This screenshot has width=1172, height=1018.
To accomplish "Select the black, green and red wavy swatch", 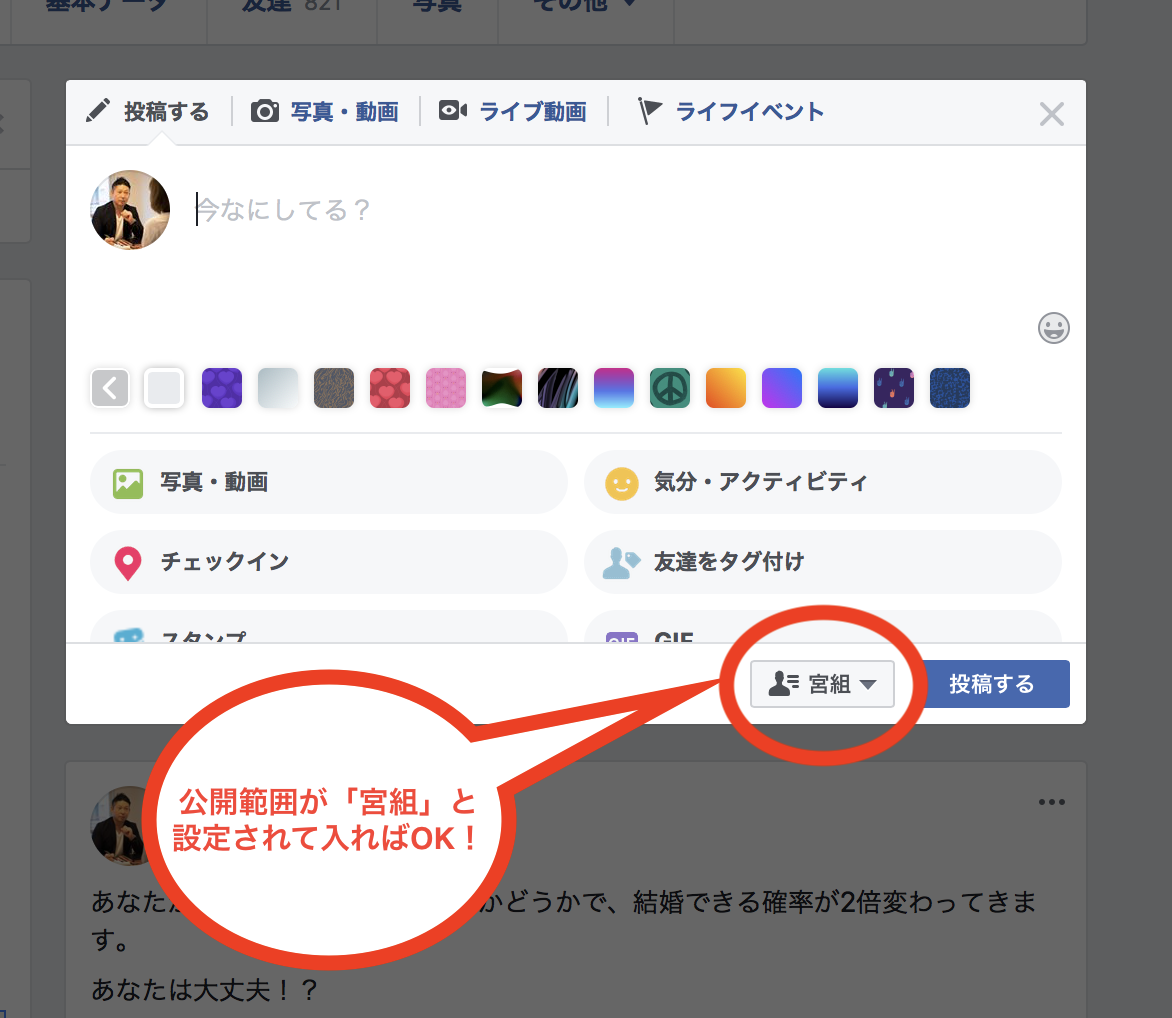I will (502, 388).
